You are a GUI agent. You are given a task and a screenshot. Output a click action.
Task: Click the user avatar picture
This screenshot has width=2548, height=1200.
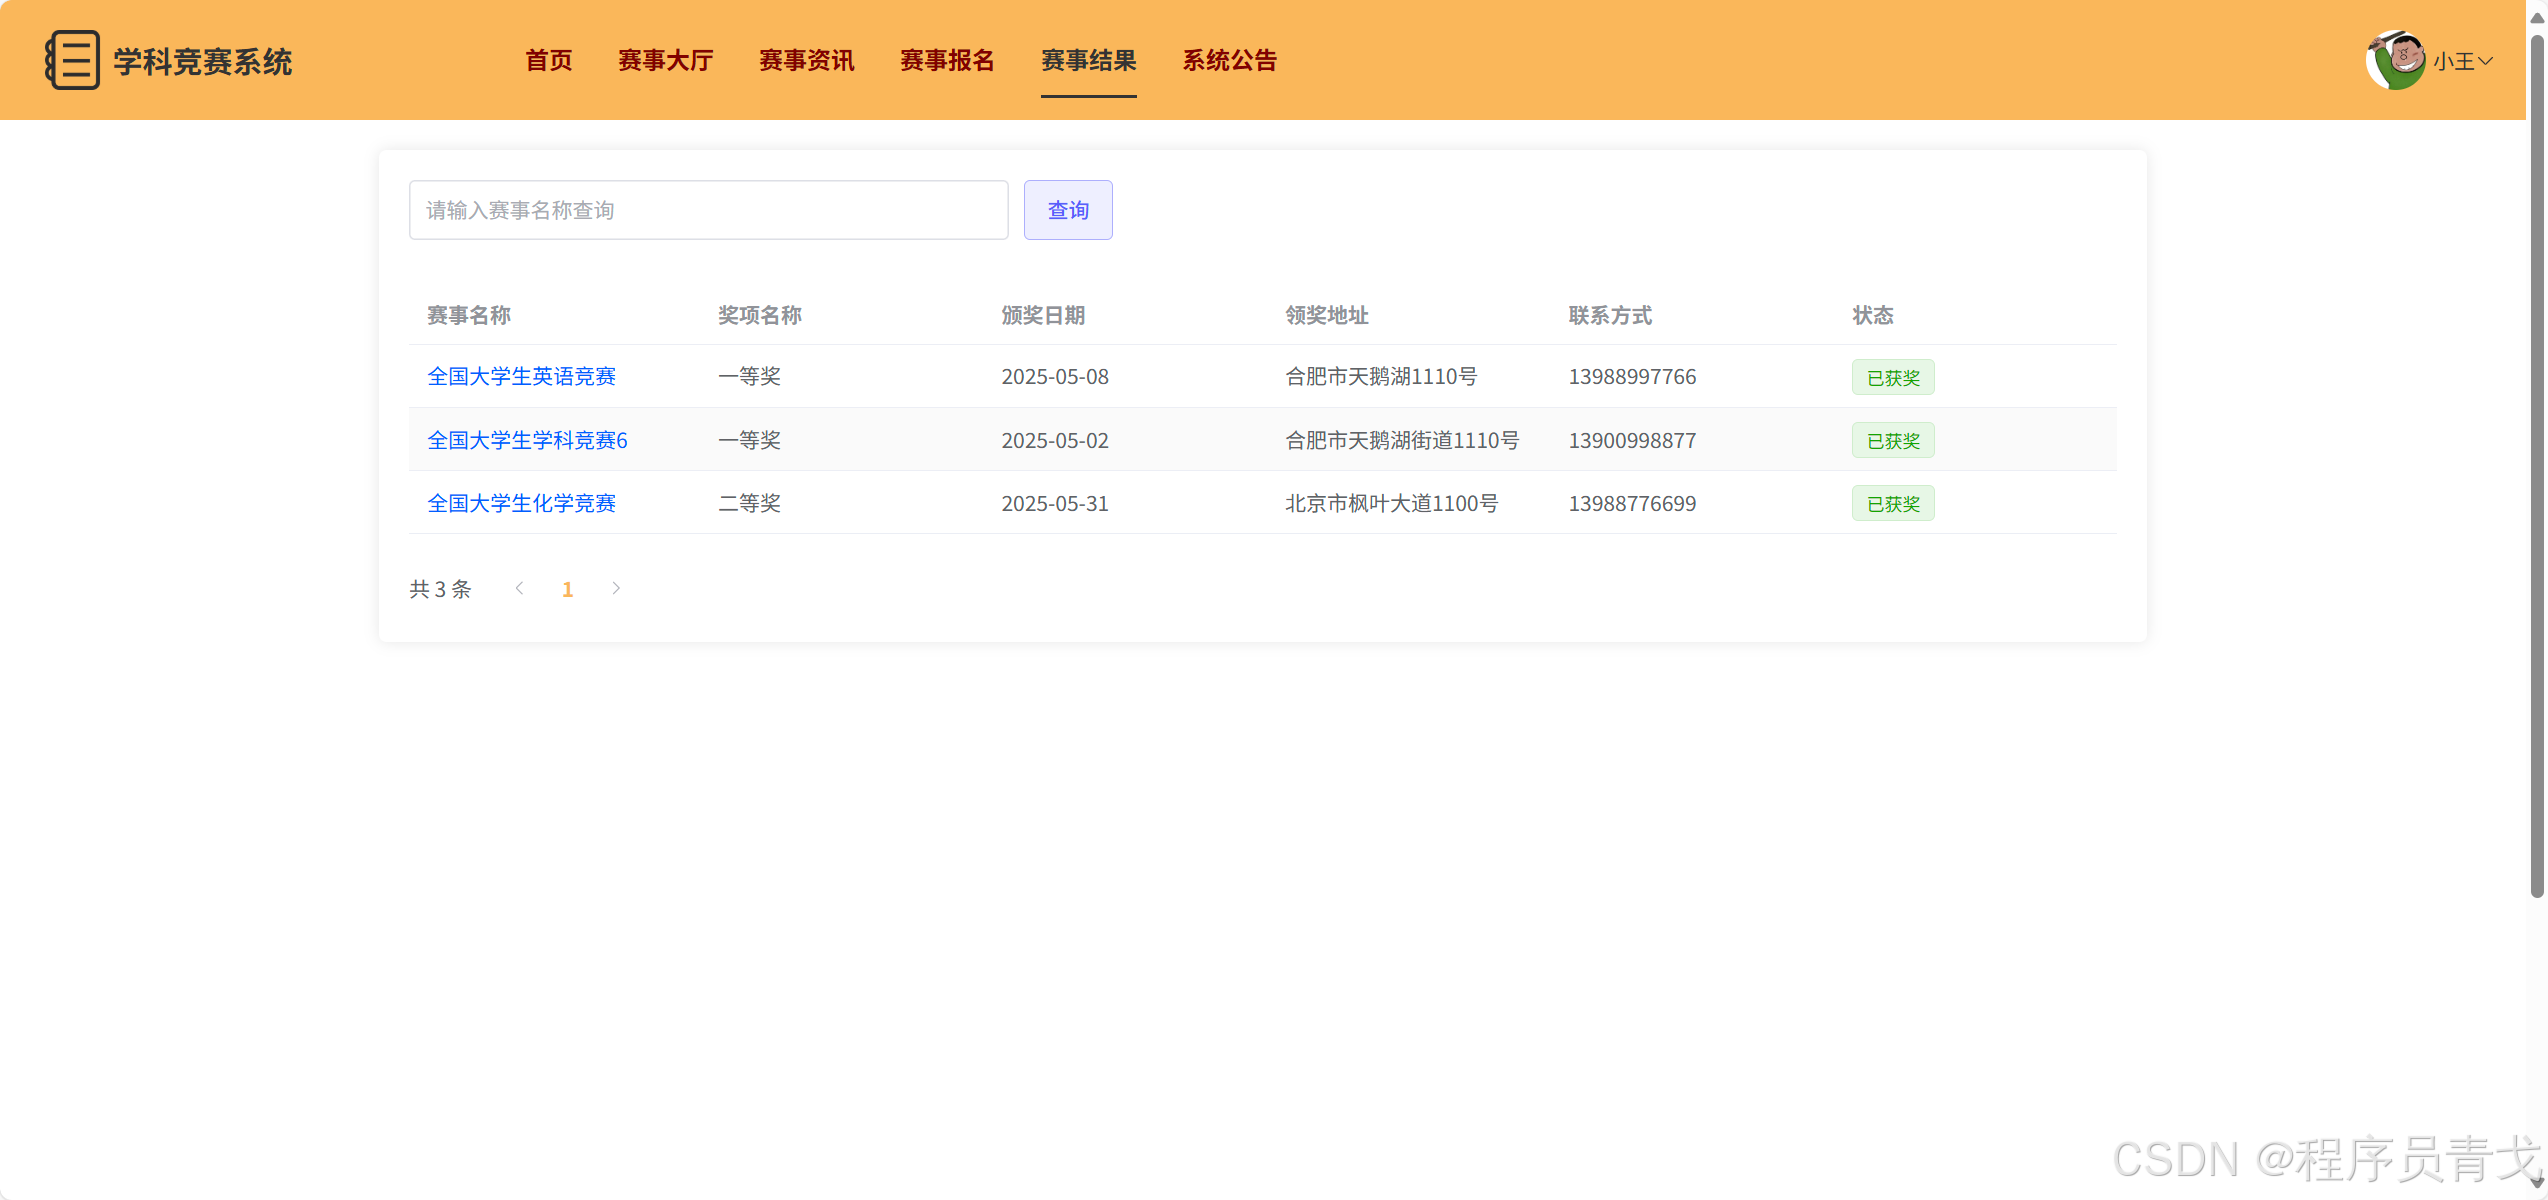[2395, 60]
